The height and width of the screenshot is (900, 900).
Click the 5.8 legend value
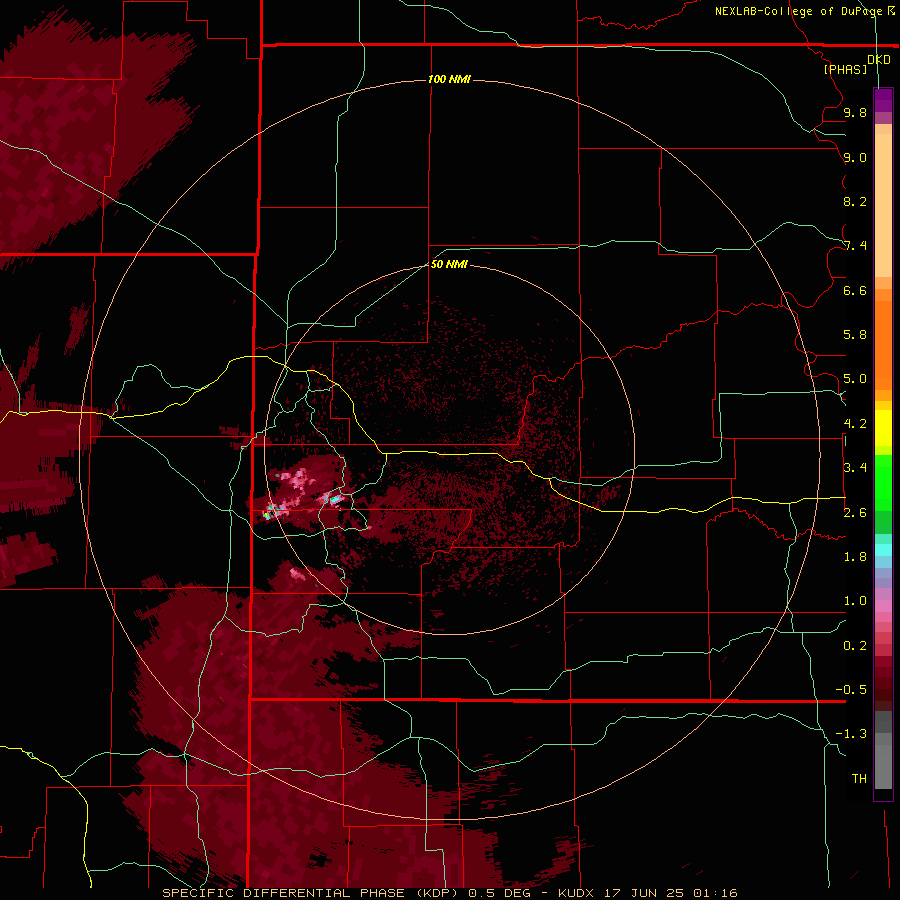[855, 335]
